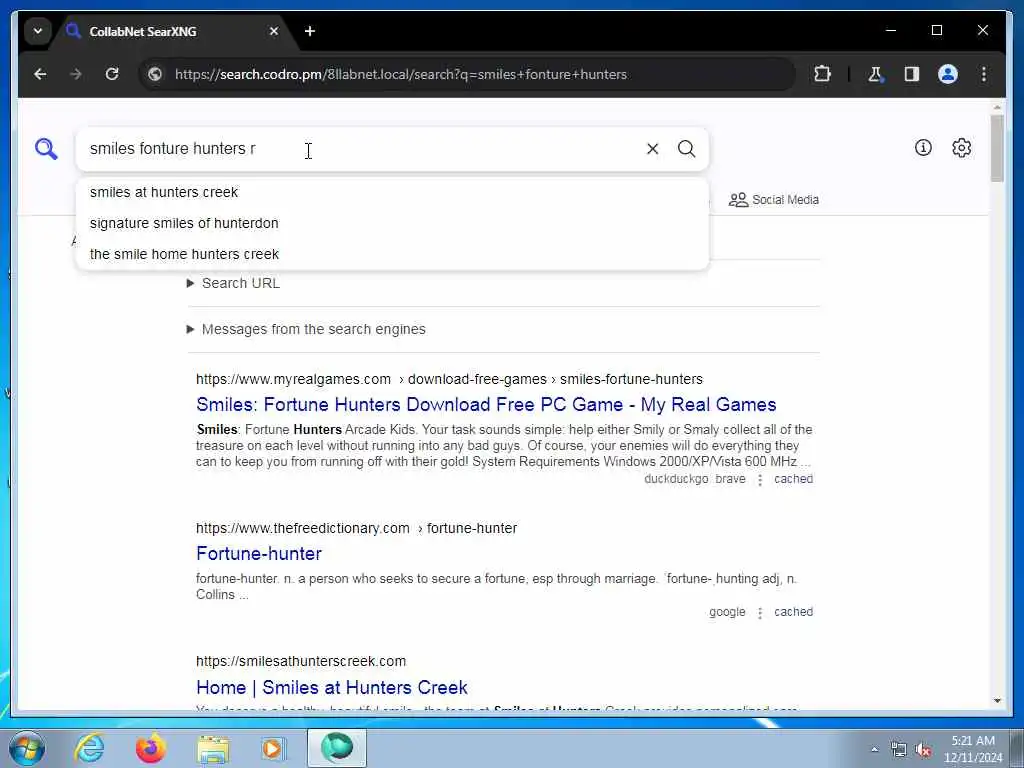Viewport: 1024px width, 768px height.
Task: Open a new browser tab
Action: pyautogui.click(x=310, y=31)
